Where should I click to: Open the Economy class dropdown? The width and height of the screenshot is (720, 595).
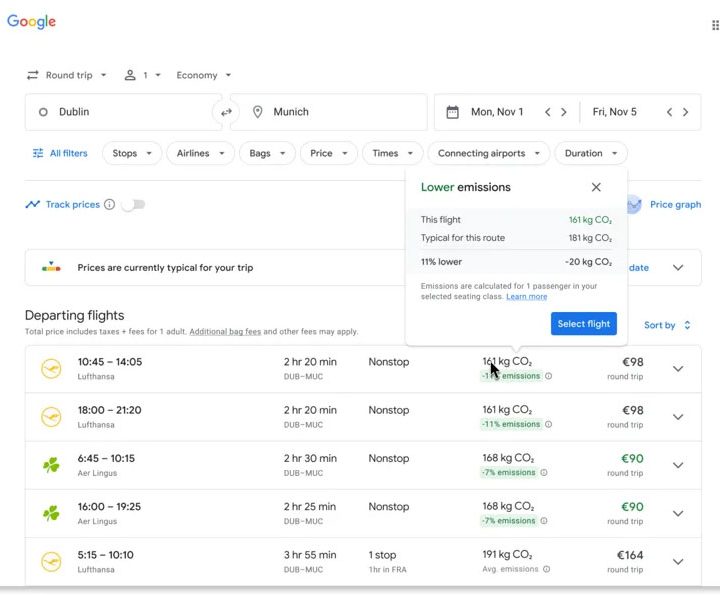click(x=203, y=75)
